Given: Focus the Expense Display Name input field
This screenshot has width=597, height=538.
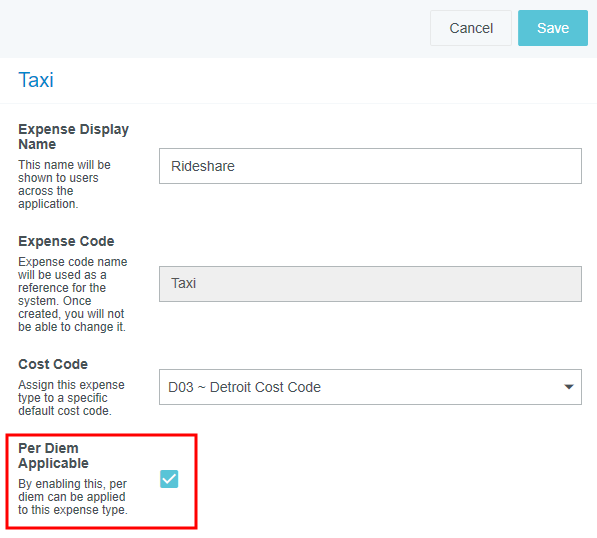Looking at the screenshot, I should (x=370, y=166).
